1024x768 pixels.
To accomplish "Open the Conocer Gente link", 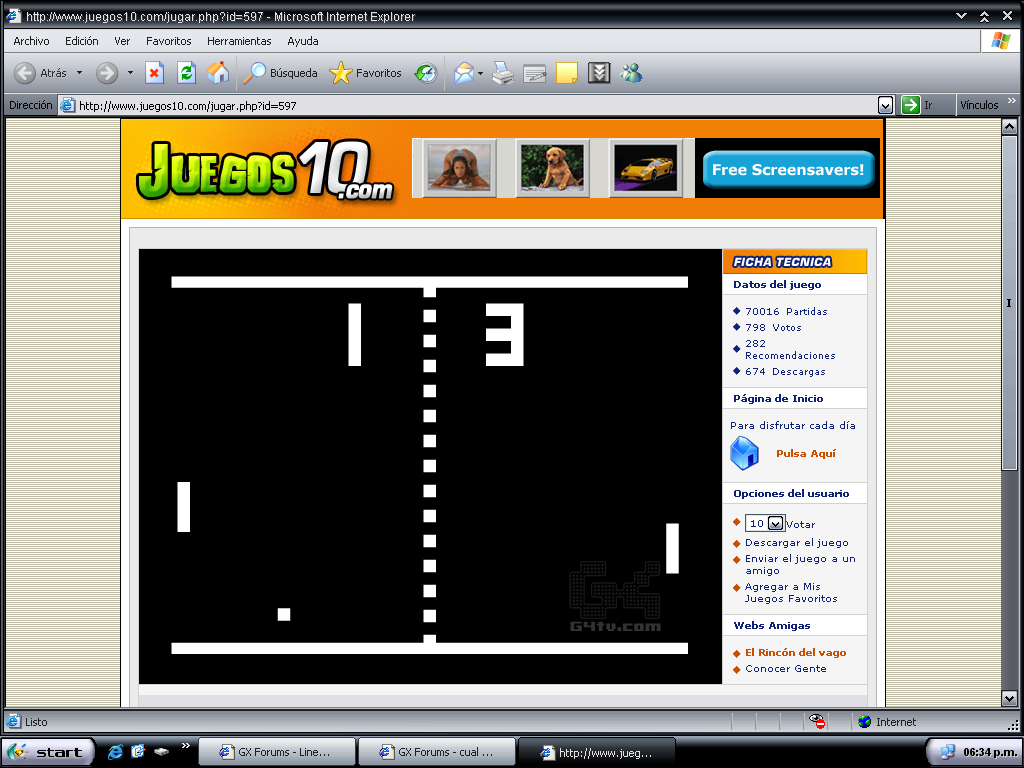I will tap(786, 669).
